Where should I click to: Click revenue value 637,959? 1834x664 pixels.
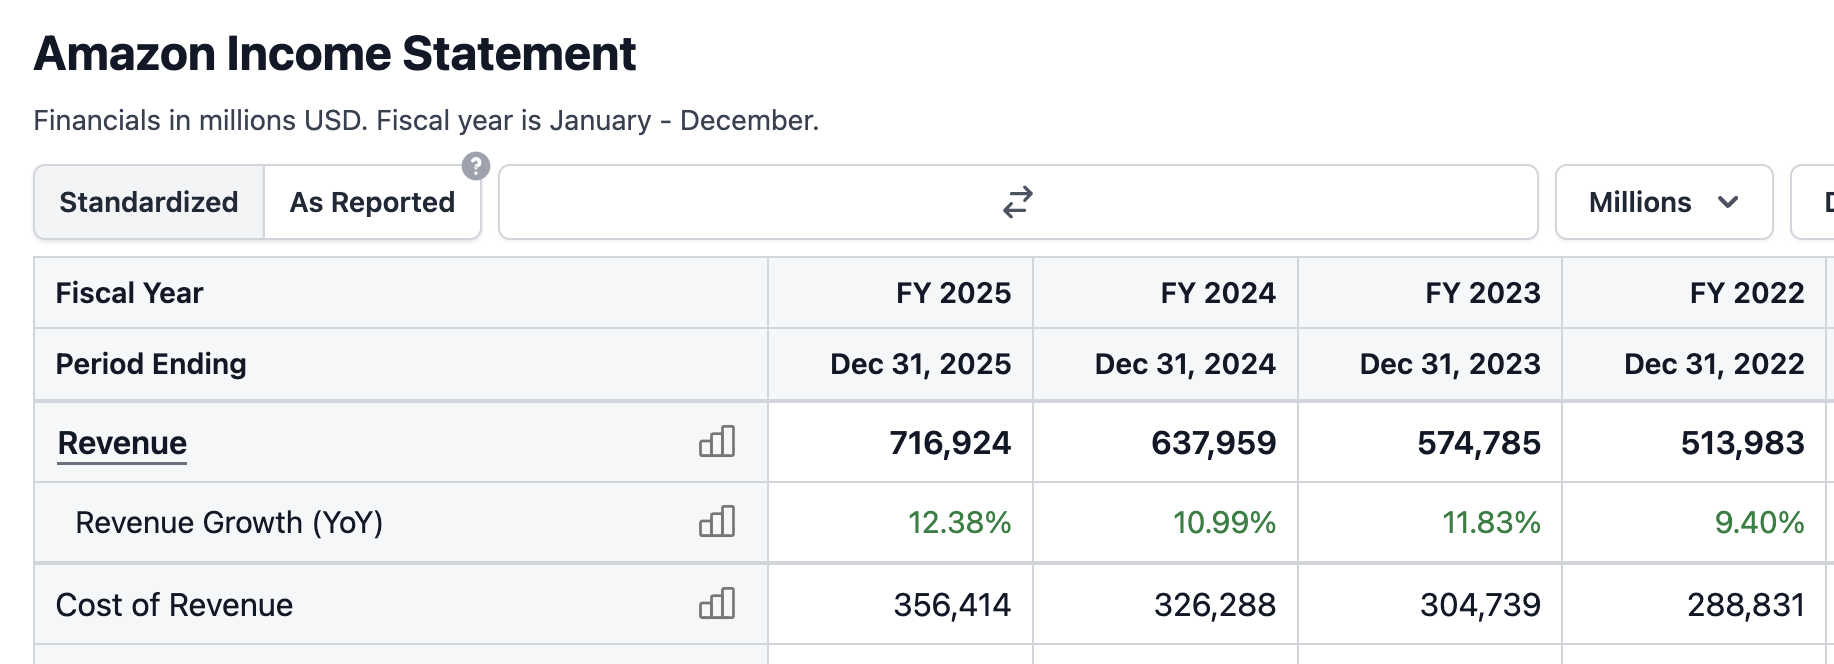pyautogui.click(x=1213, y=443)
